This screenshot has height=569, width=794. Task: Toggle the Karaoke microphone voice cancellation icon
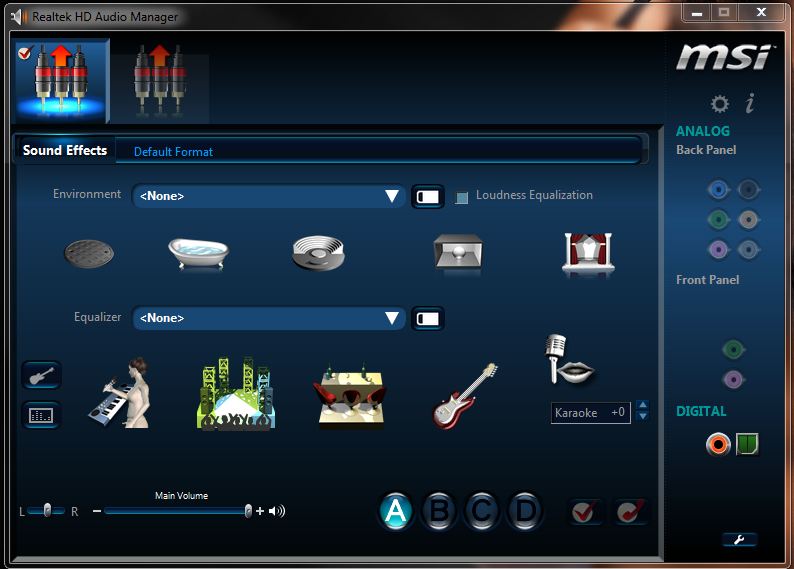click(x=570, y=359)
